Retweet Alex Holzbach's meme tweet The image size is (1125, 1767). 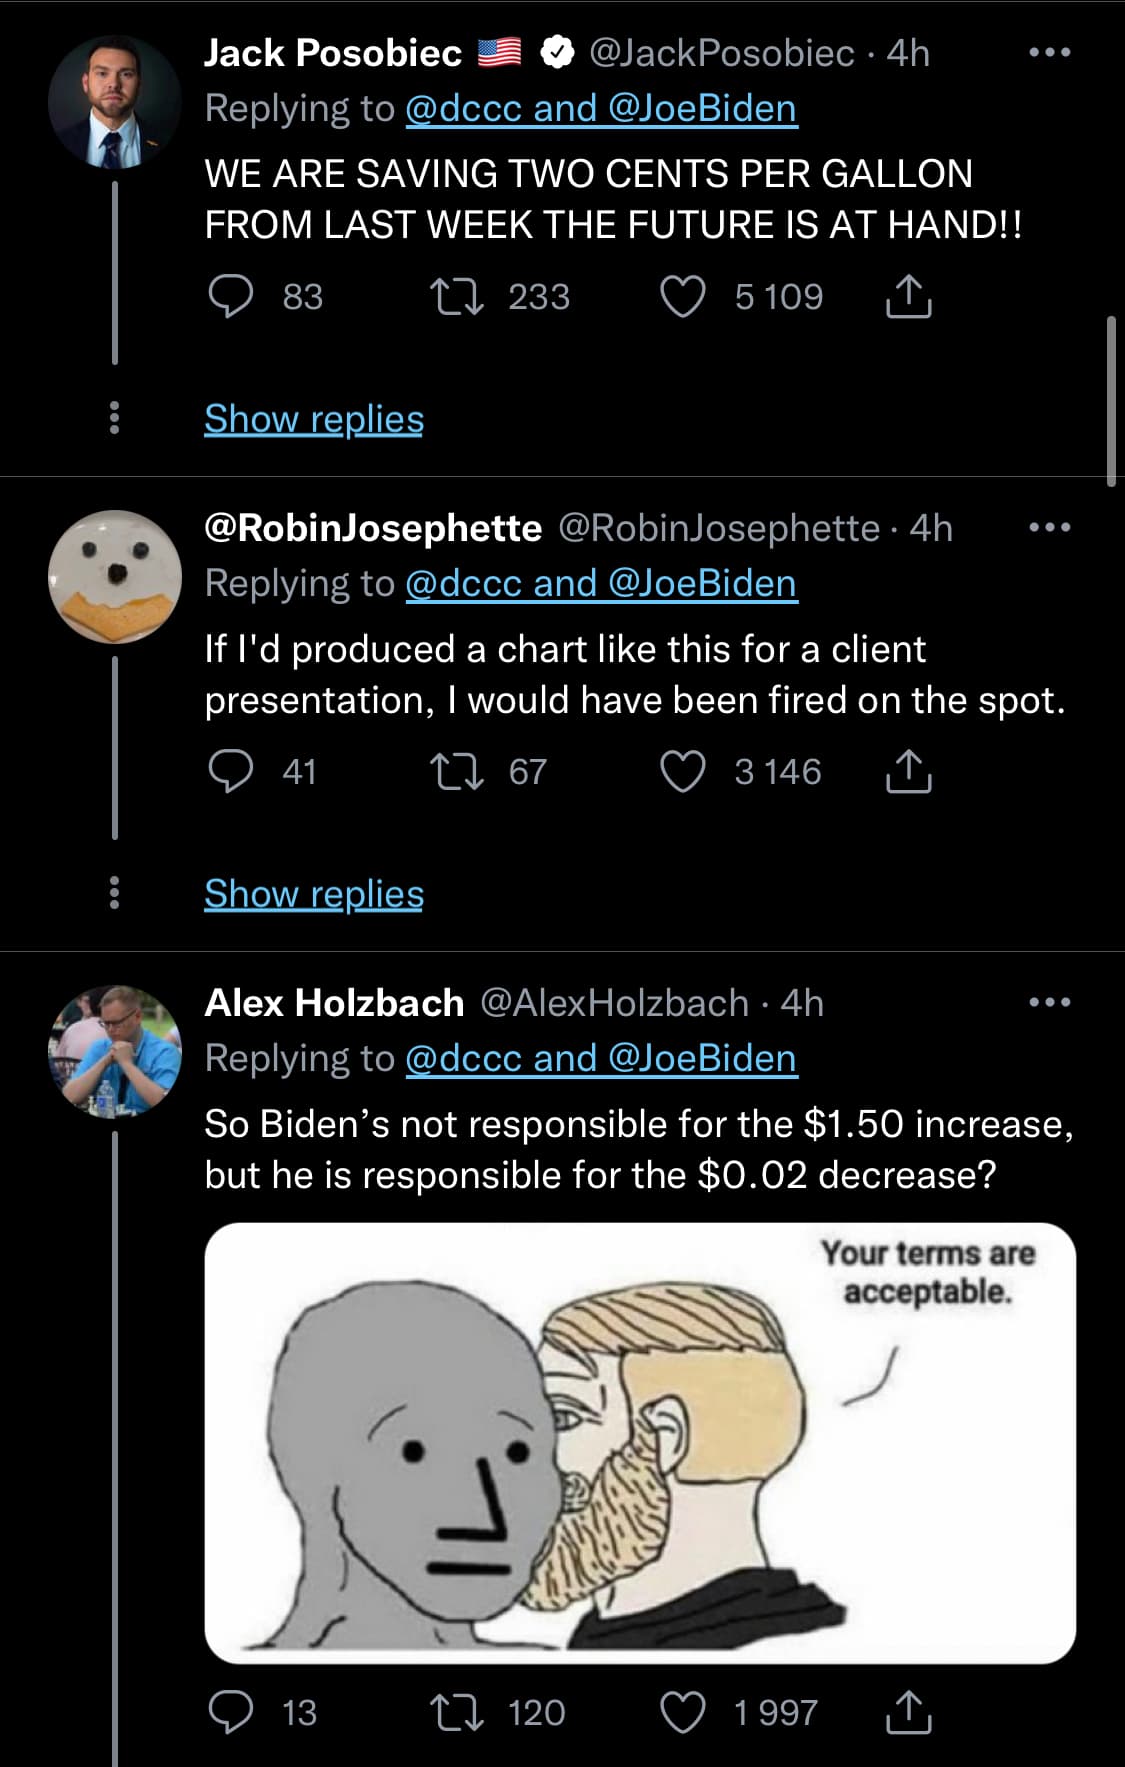click(457, 1712)
